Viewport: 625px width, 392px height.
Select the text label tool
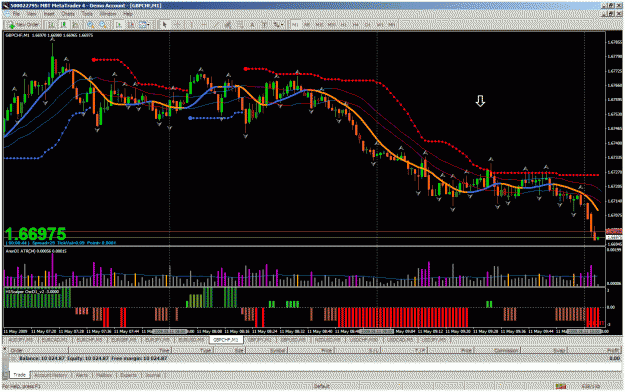[264, 25]
